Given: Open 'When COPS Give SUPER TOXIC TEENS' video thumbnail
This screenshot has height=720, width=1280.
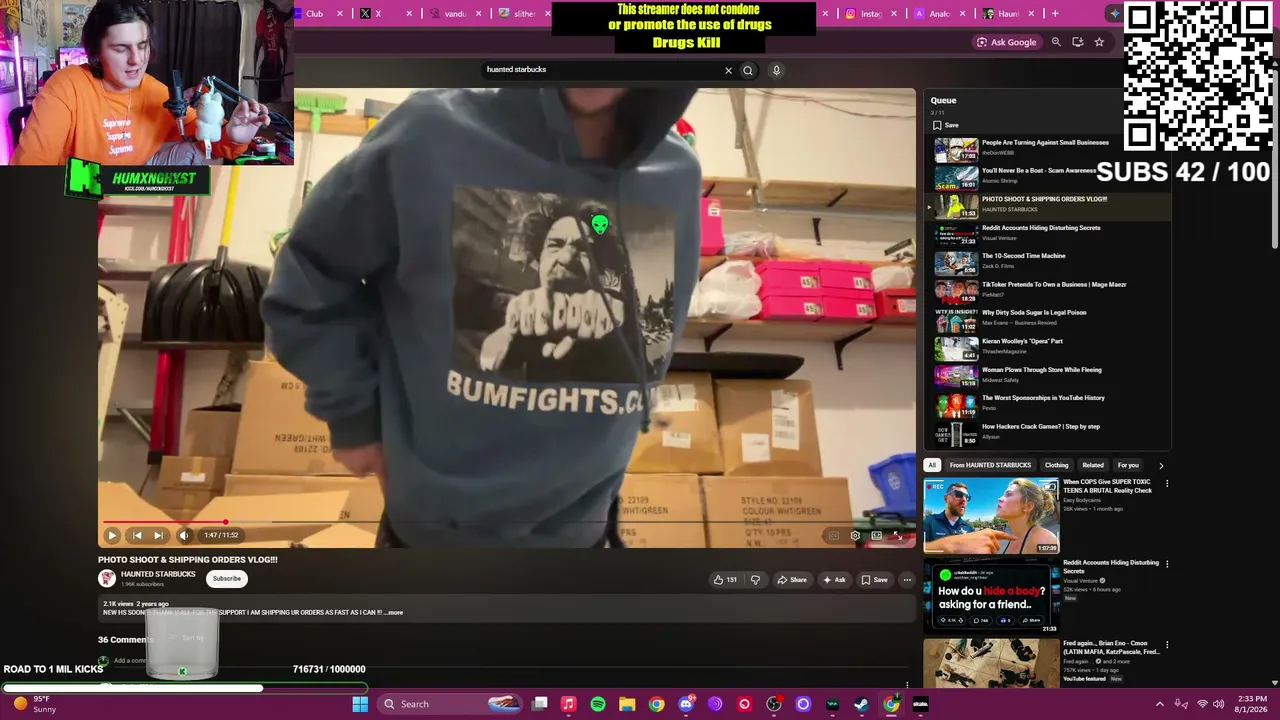Looking at the screenshot, I should [x=991, y=516].
